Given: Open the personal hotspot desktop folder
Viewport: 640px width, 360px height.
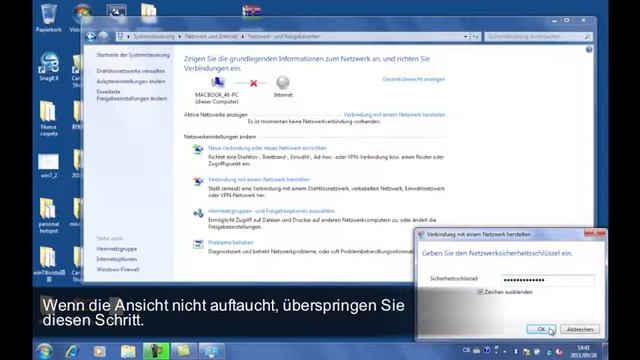Looking at the screenshot, I should pyautogui.click(x=49, y=216).
